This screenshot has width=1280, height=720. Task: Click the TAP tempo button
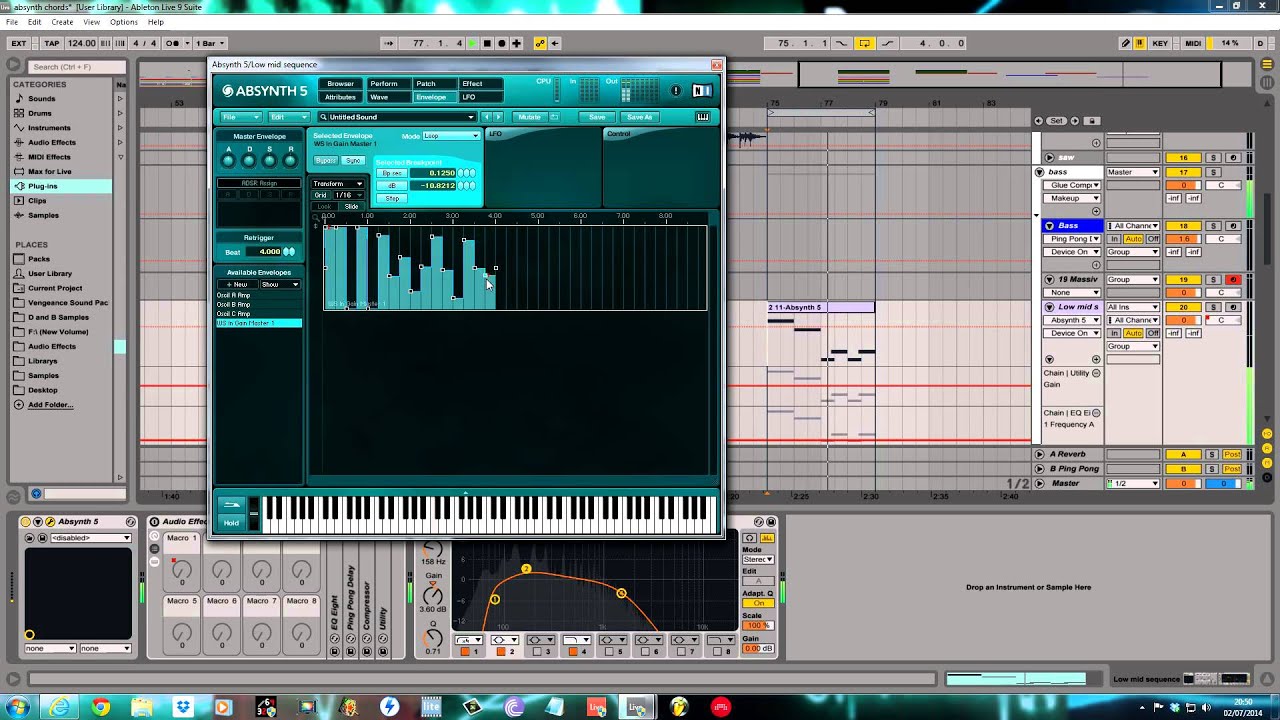tap(52, 43)
